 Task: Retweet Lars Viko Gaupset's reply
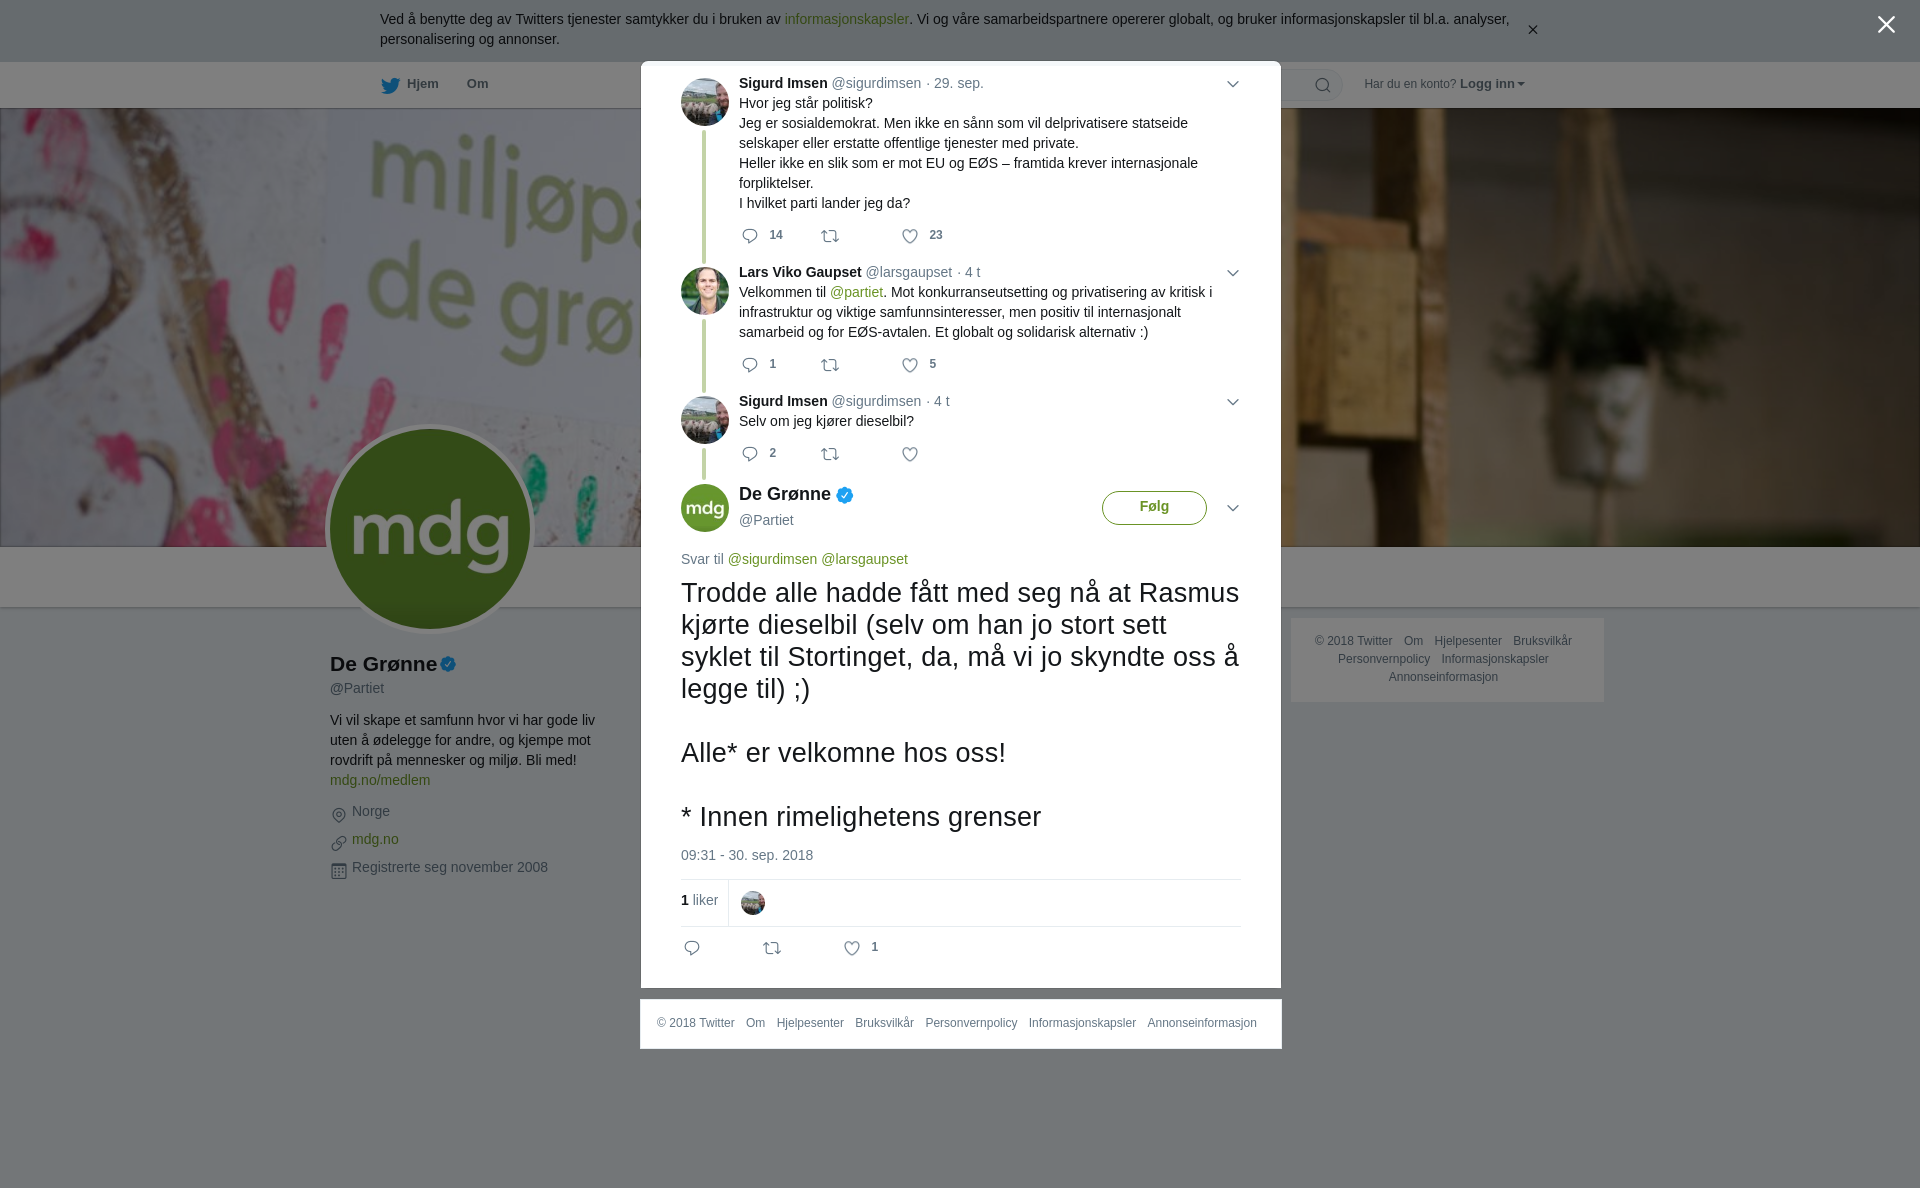click(x=830, y=365)
